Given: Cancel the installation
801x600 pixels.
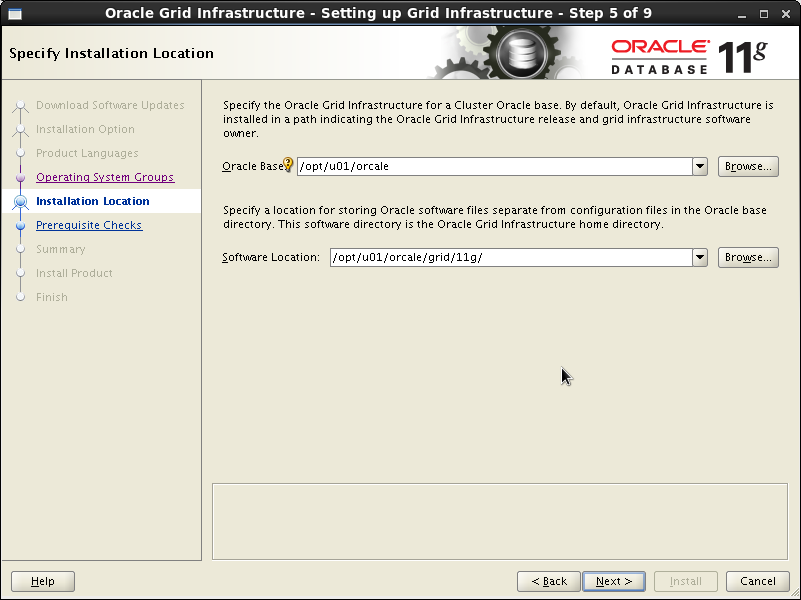Looking at the screenshot, I should coord(758,581).
